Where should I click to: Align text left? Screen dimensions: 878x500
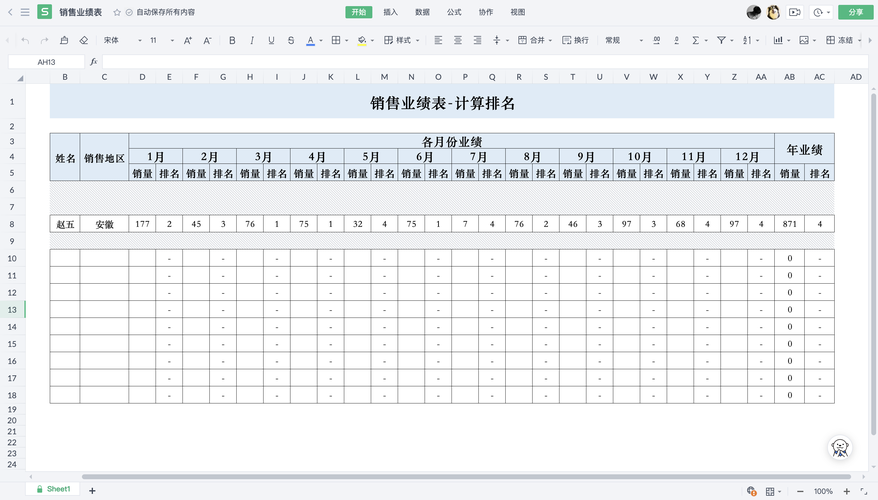pyautogui.click(x=438, y=40)
